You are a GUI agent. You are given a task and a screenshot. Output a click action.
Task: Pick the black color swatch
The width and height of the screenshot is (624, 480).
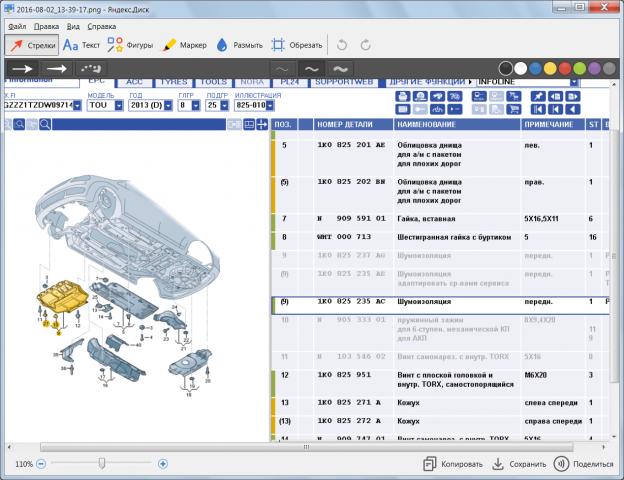point(505,68)
